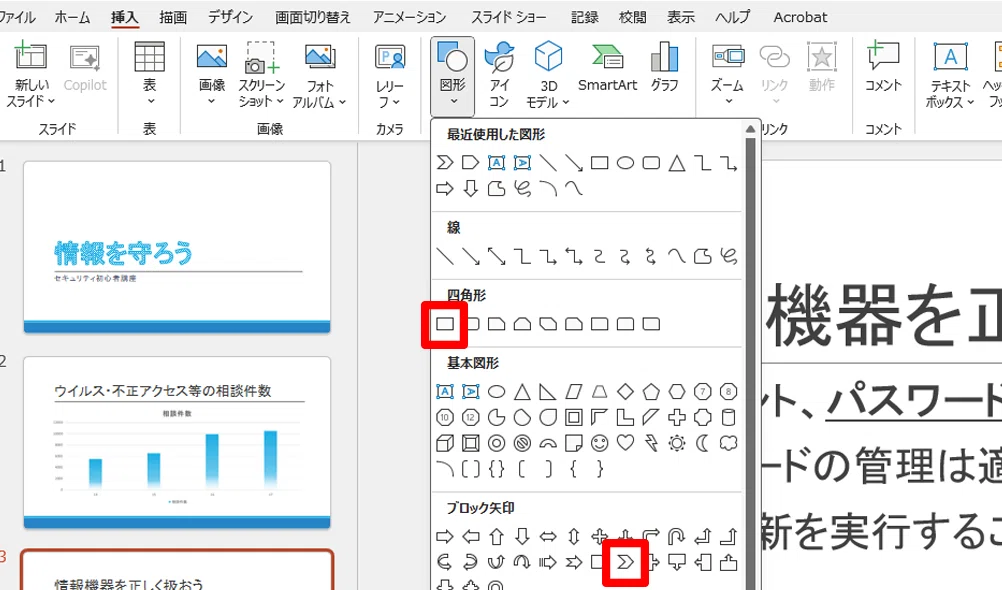Image resolution: width=1002 pixels, height=590 pixels.
Task: Pick the sun shape
Action: click(677, 443)
